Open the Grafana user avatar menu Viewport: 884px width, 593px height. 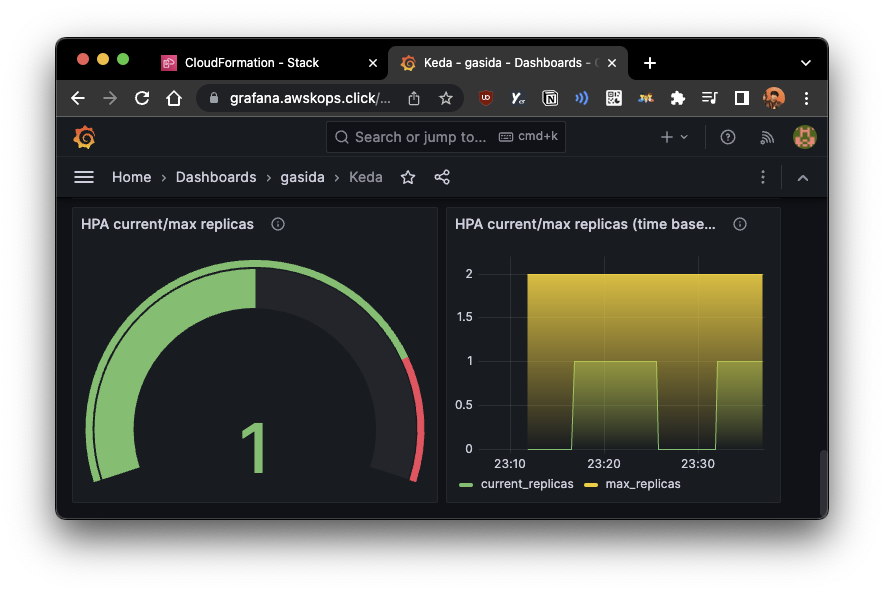click(805, 137)
